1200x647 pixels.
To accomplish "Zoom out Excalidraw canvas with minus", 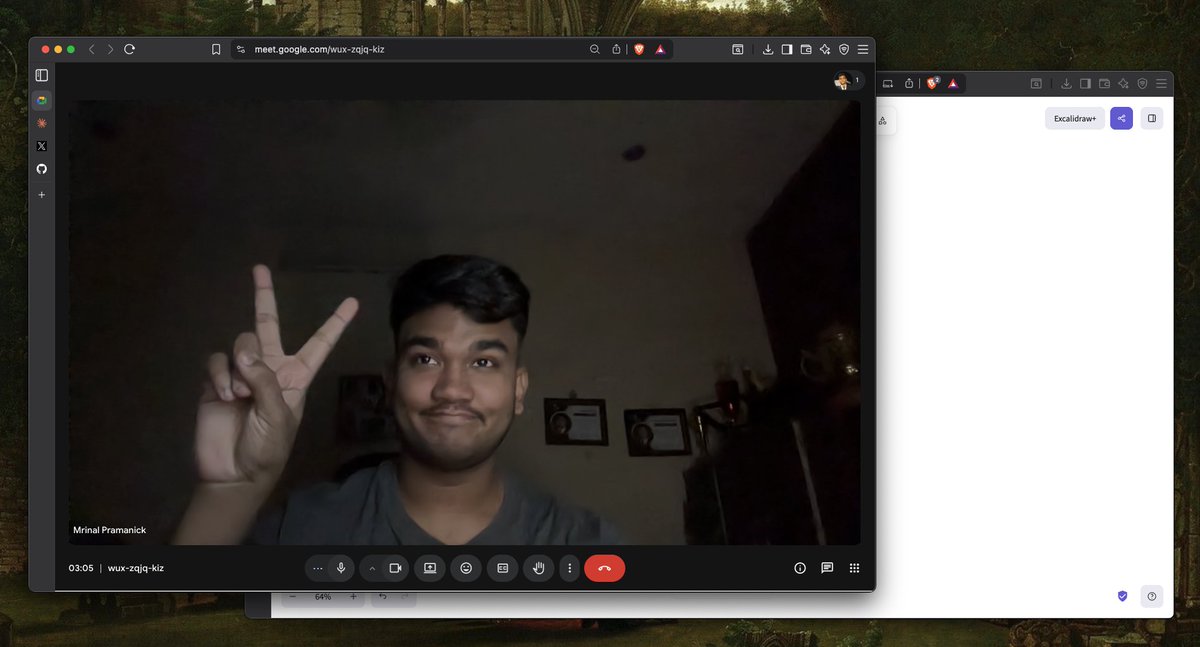I will [x=292, y=597].
